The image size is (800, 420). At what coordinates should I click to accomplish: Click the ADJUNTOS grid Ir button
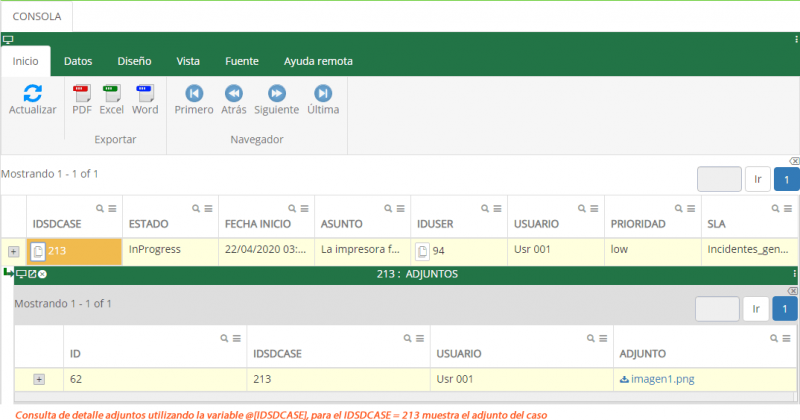point(756,309)
